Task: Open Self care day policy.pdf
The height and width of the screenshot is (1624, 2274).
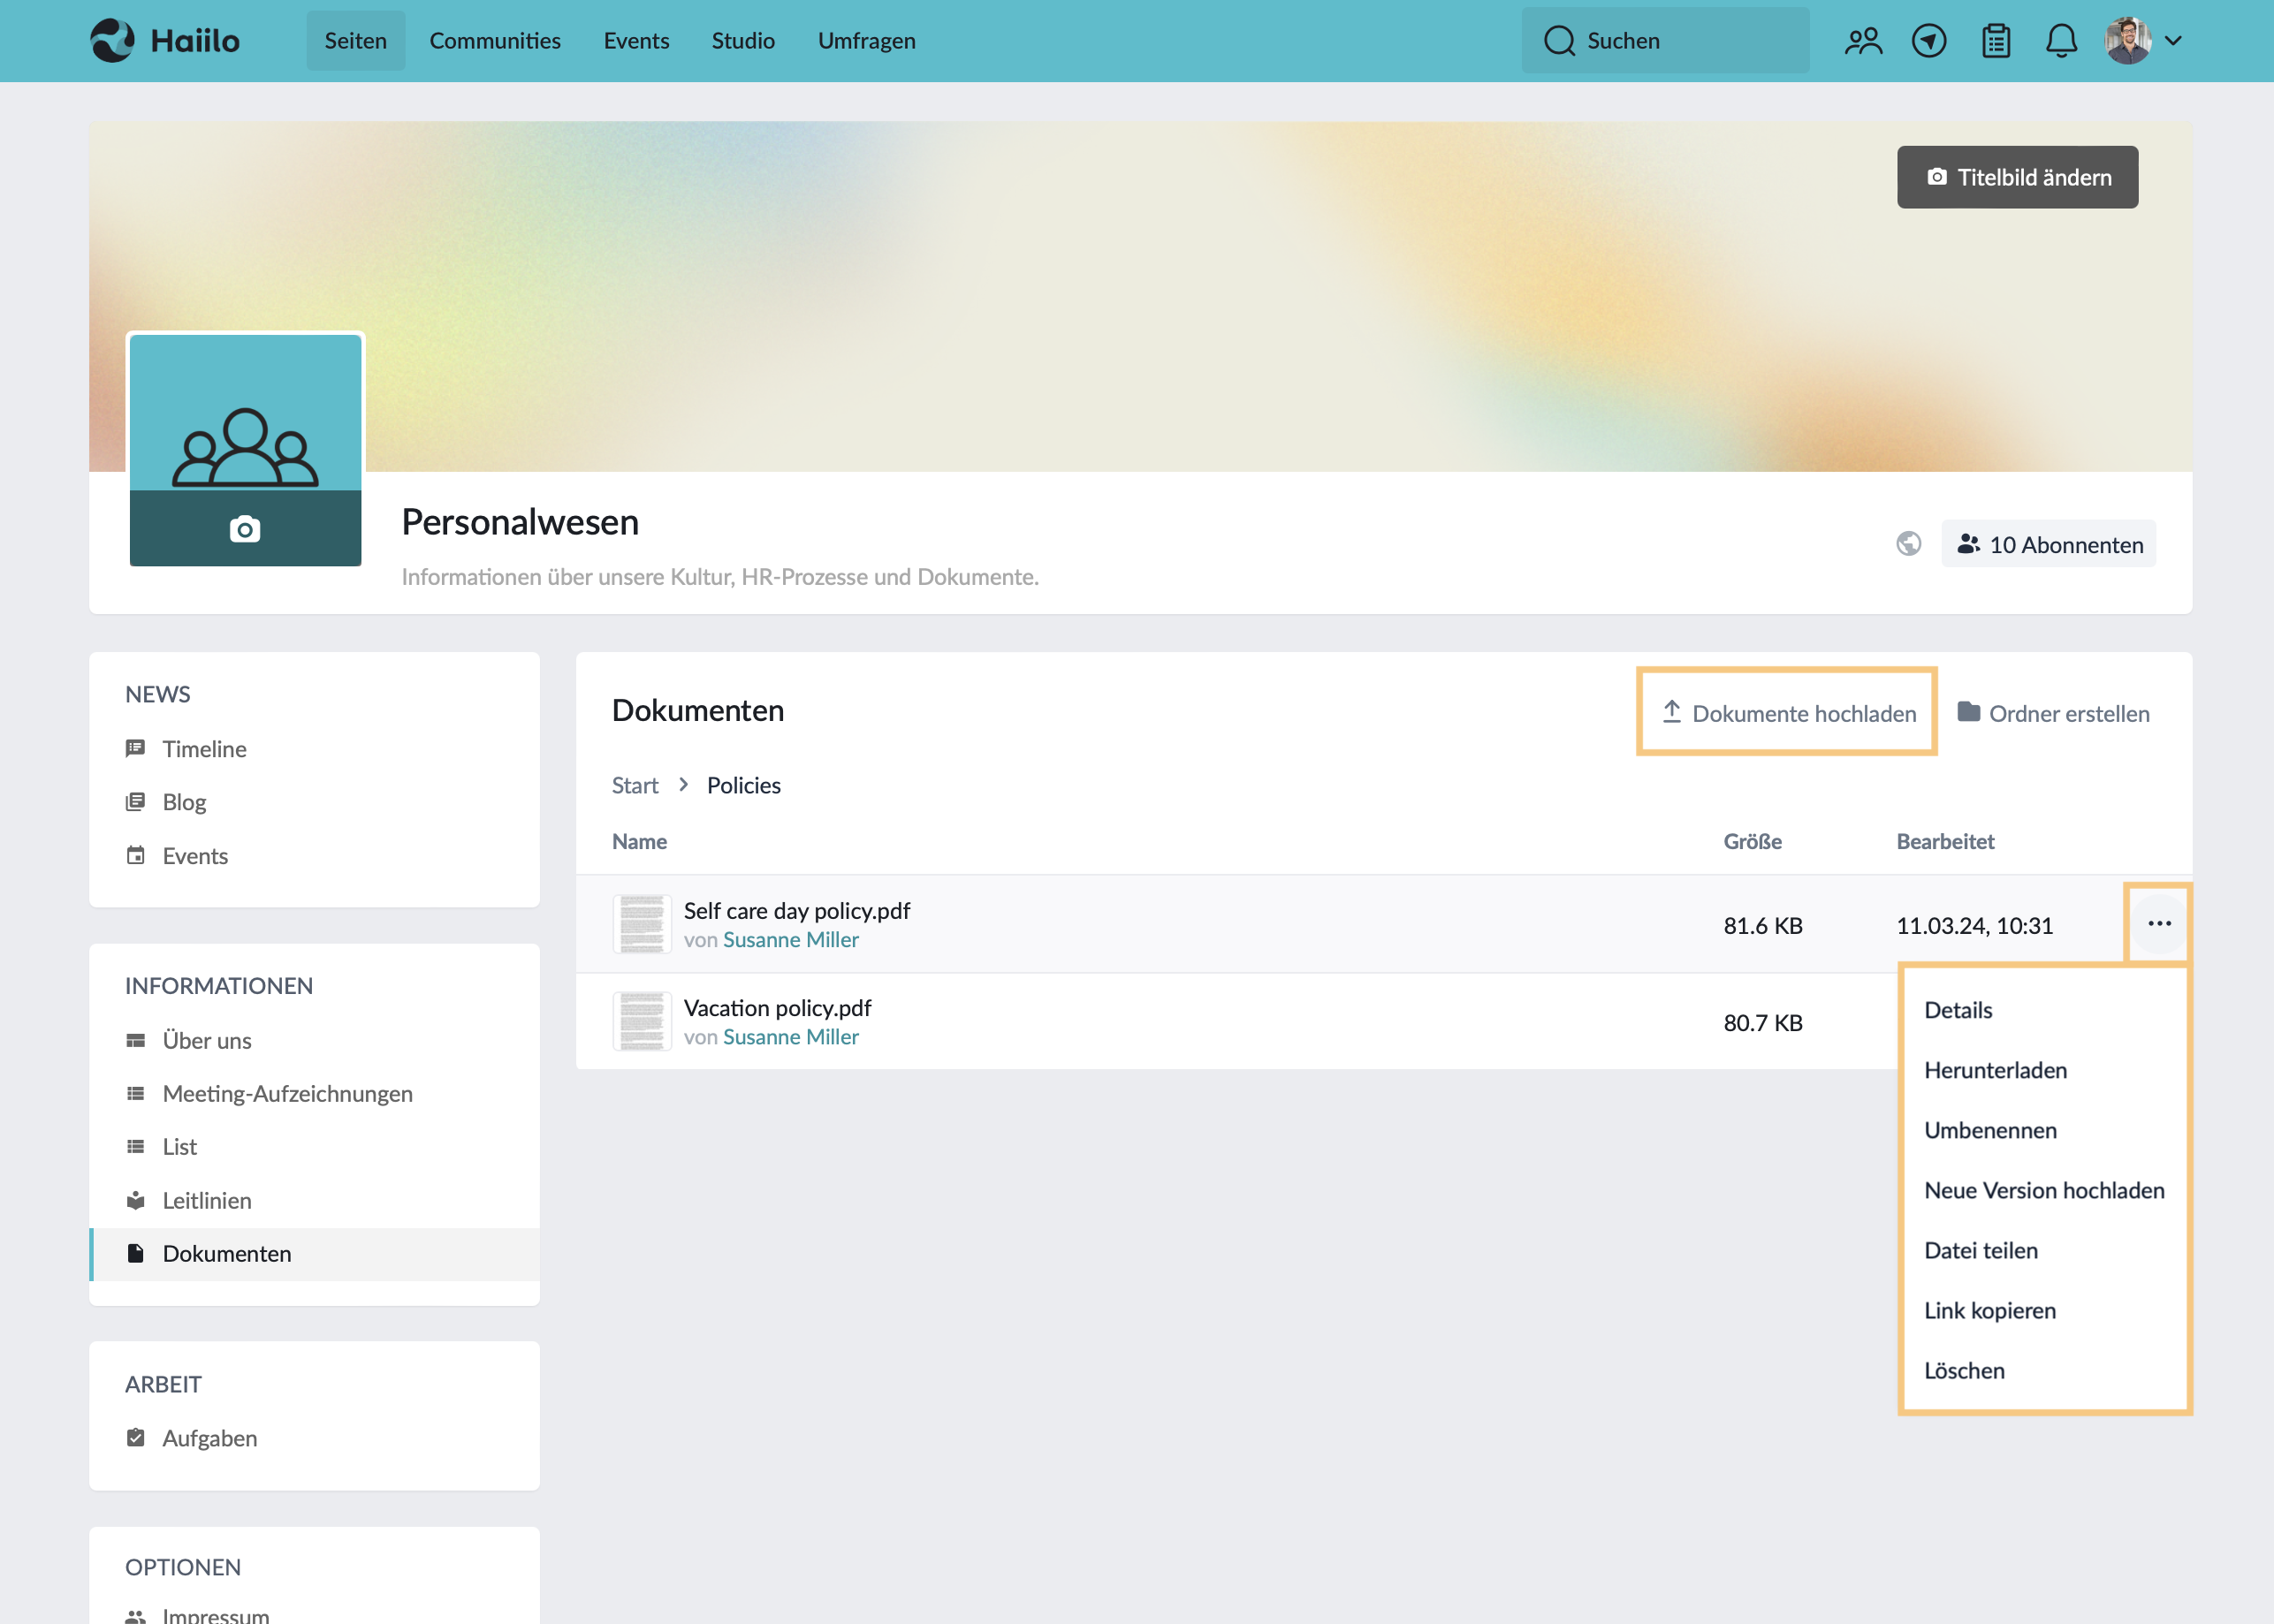Action: coord(797,910)
